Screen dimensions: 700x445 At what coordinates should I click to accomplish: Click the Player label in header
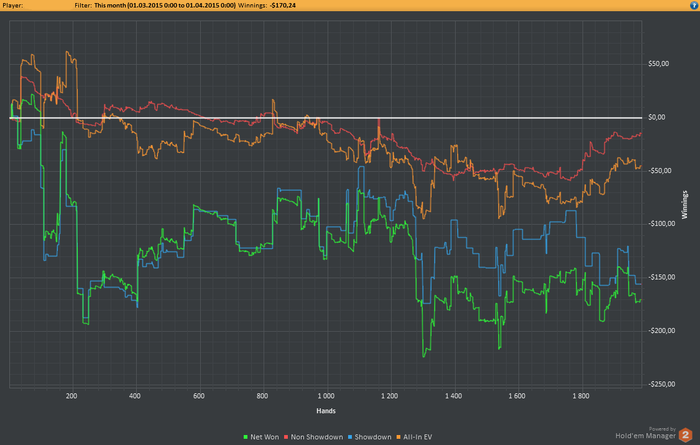tap(12, 5)
